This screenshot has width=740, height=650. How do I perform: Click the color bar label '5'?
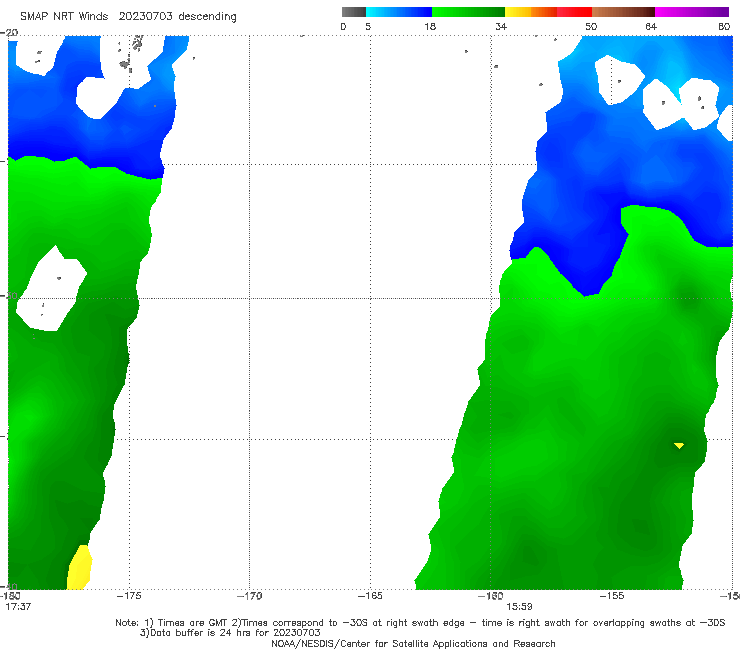pyautogui.click(x=368, y=26)
